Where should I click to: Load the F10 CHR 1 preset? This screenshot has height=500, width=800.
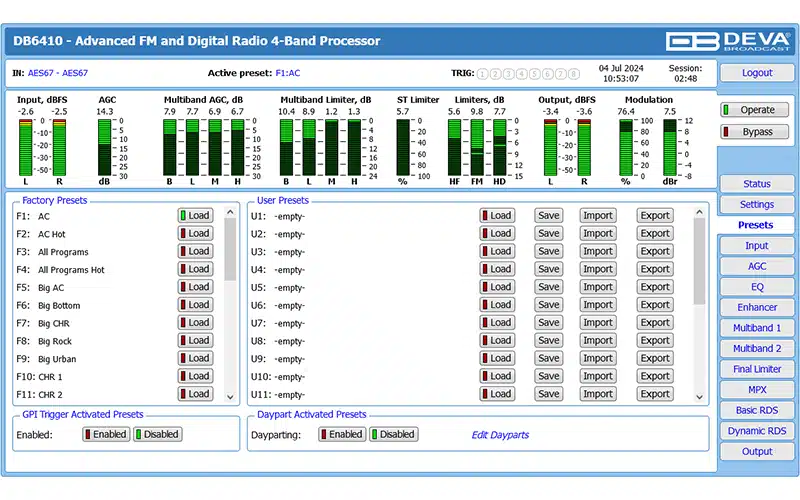tap(195, 376)
